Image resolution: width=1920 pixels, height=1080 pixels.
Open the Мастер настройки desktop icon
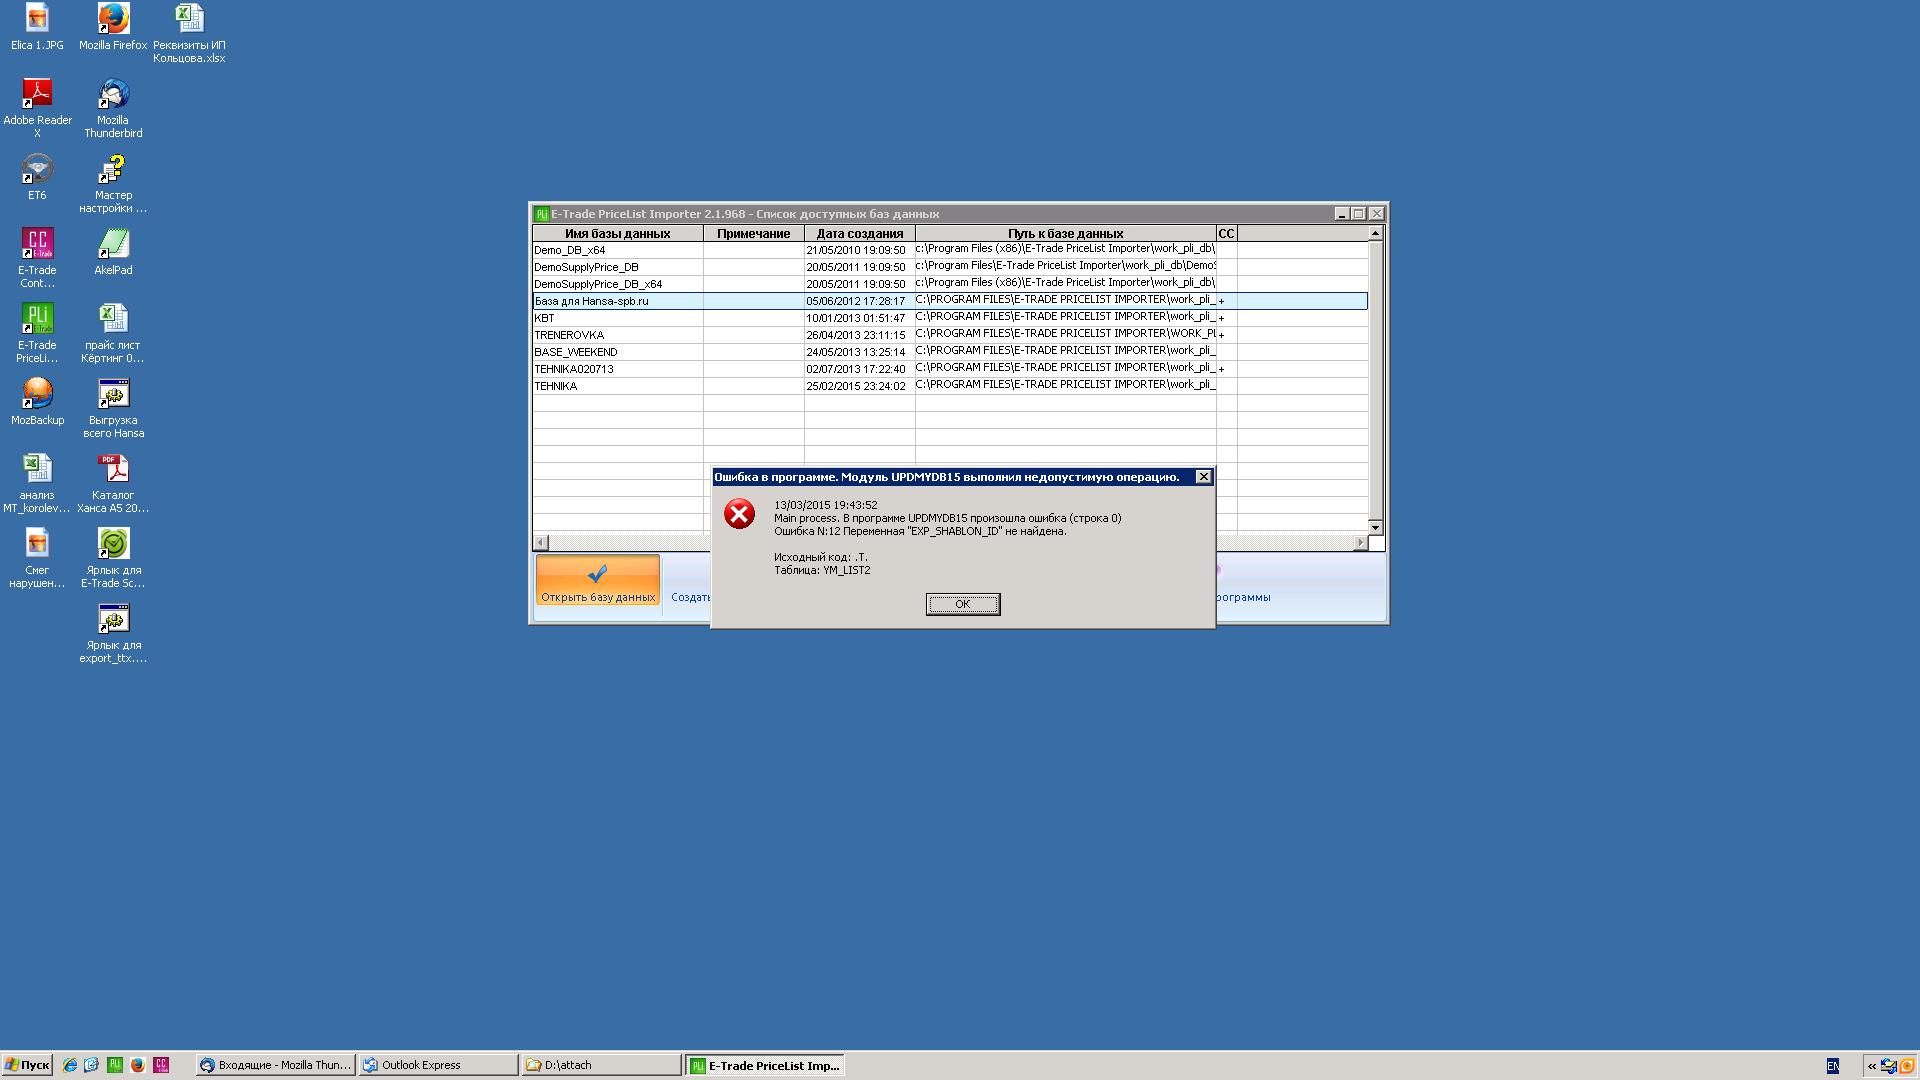click(113, 183)
